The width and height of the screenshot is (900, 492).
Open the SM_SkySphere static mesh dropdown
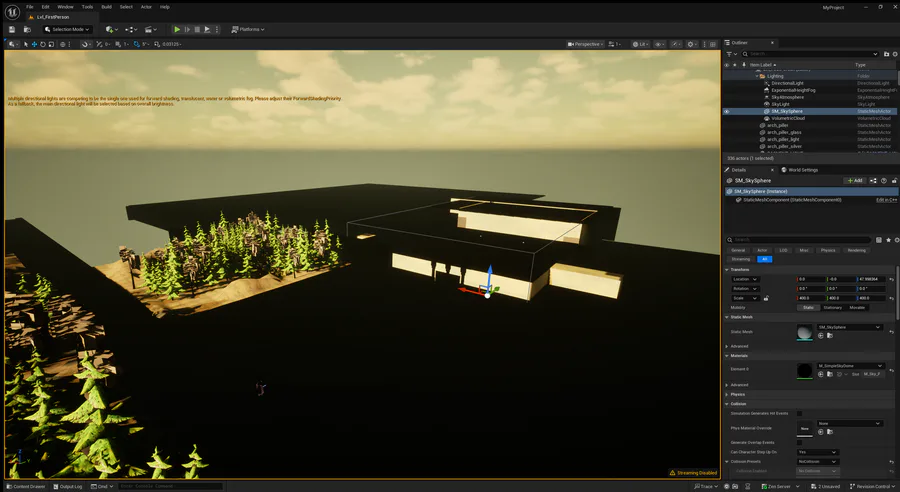(x=849, y=327)
